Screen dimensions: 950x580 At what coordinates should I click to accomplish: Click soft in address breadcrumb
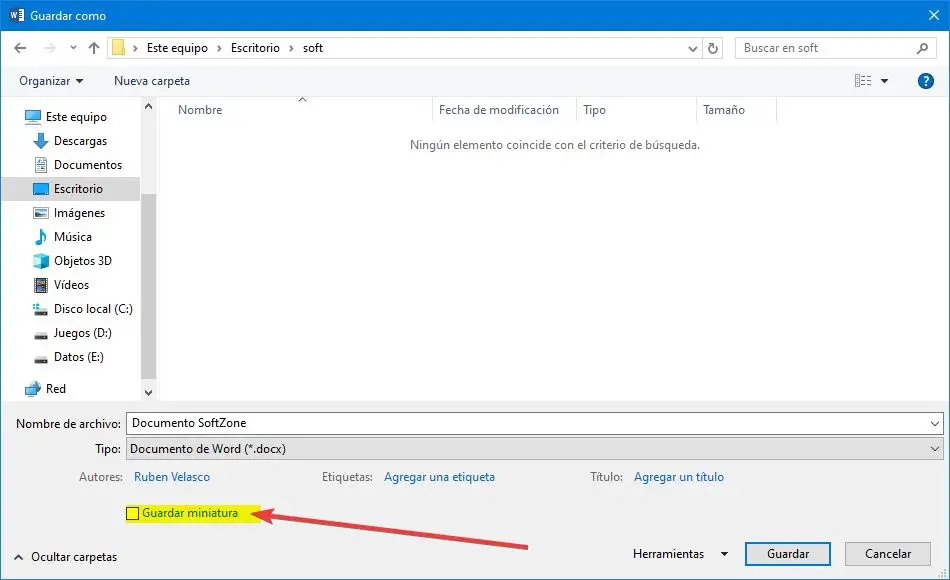(x=313, y=48)
